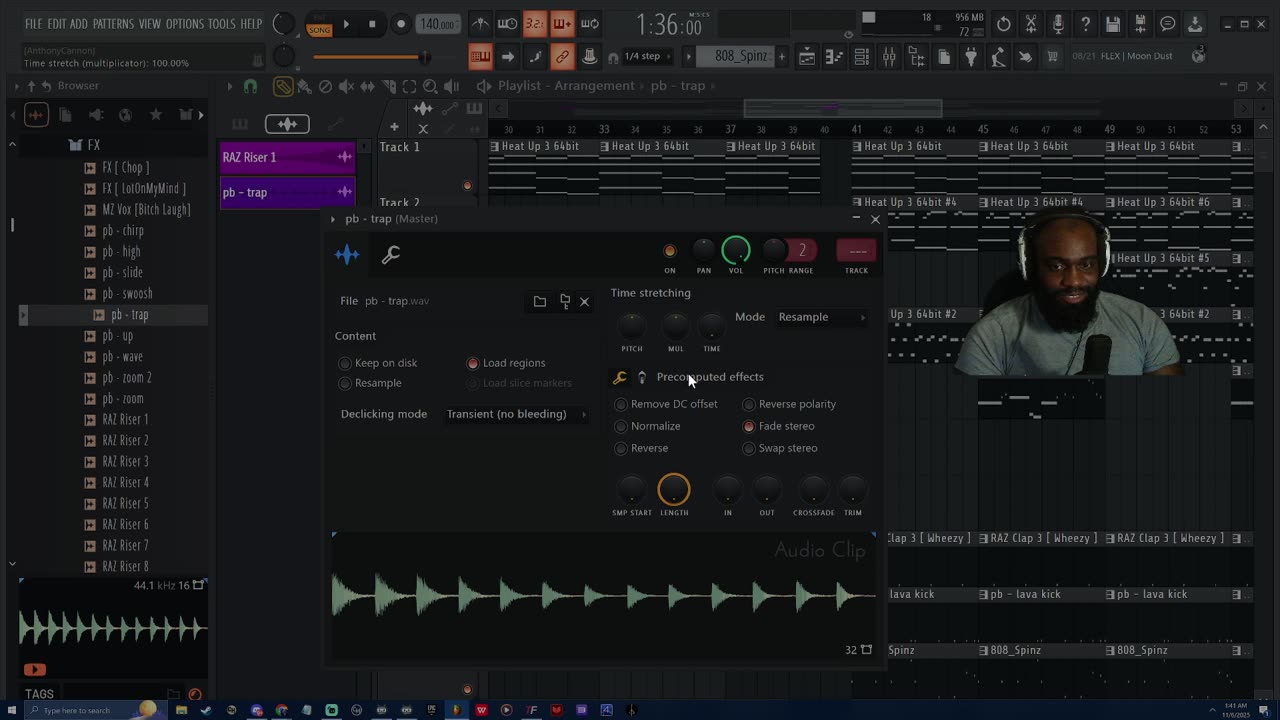Click the LENGTH knob
This screenshot has height=720, width=1280.
point(674,489)
